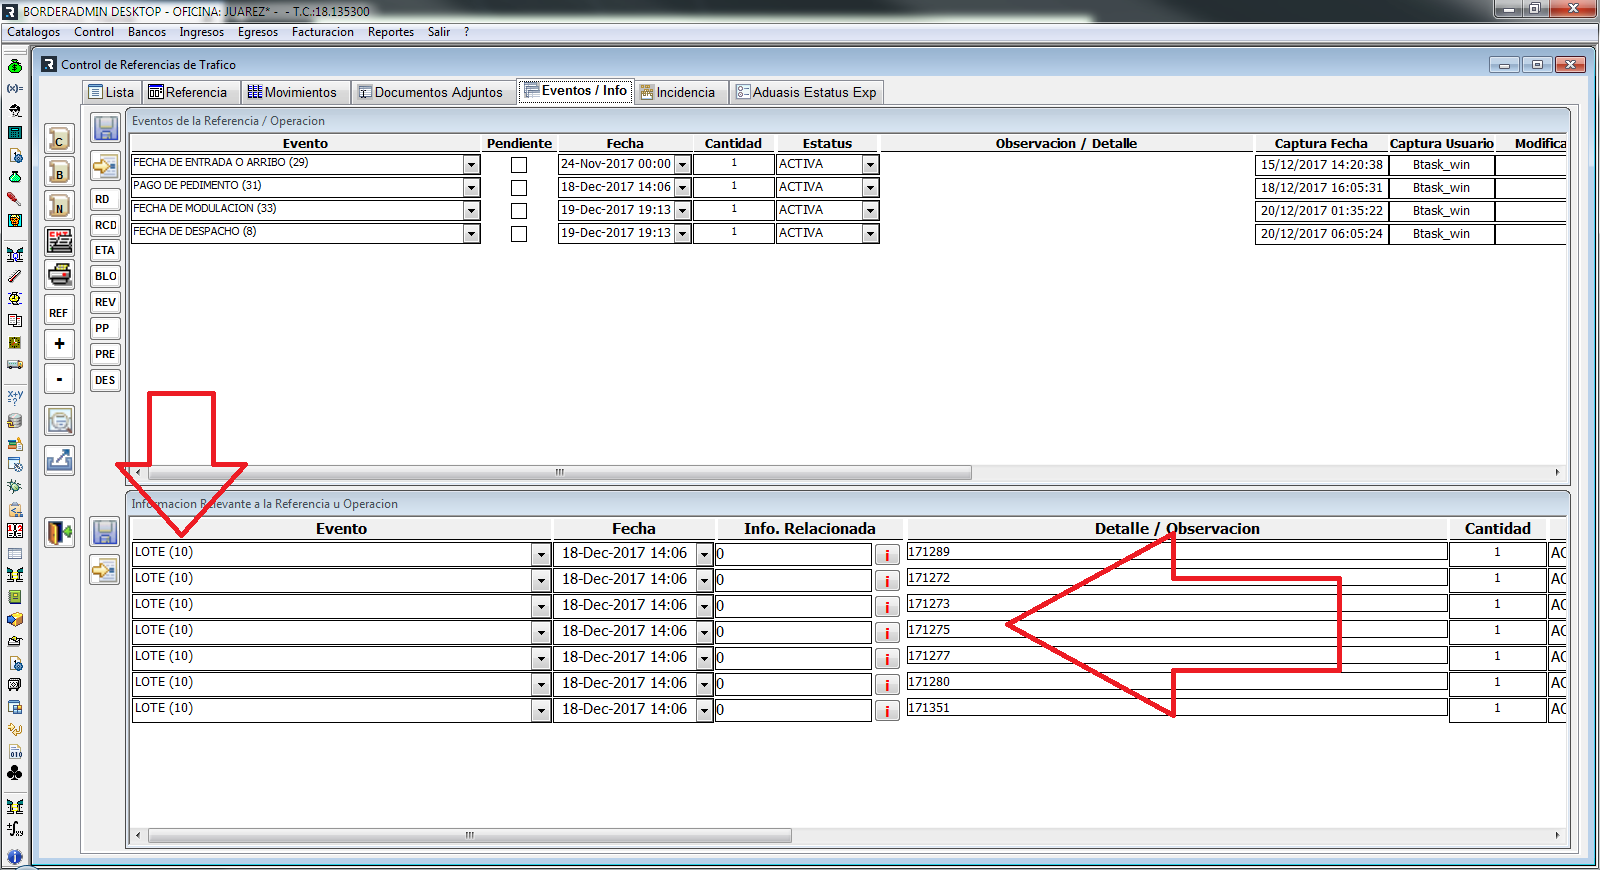Viewport: 1600px width, 870px height.
Task: Open the Movimientos tab
Action: [x=293, y=92]
